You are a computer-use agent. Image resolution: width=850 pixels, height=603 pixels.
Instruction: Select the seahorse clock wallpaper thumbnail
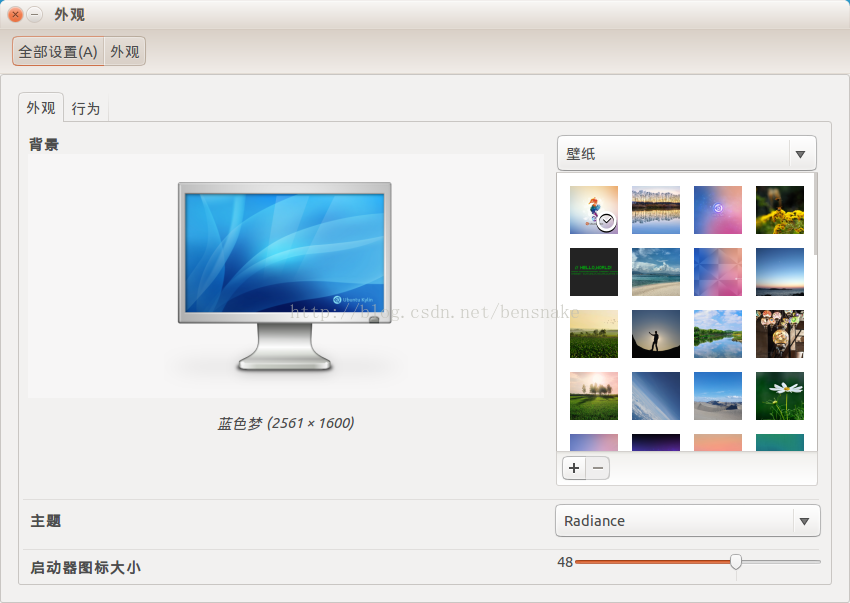click(x=594, y=210)
